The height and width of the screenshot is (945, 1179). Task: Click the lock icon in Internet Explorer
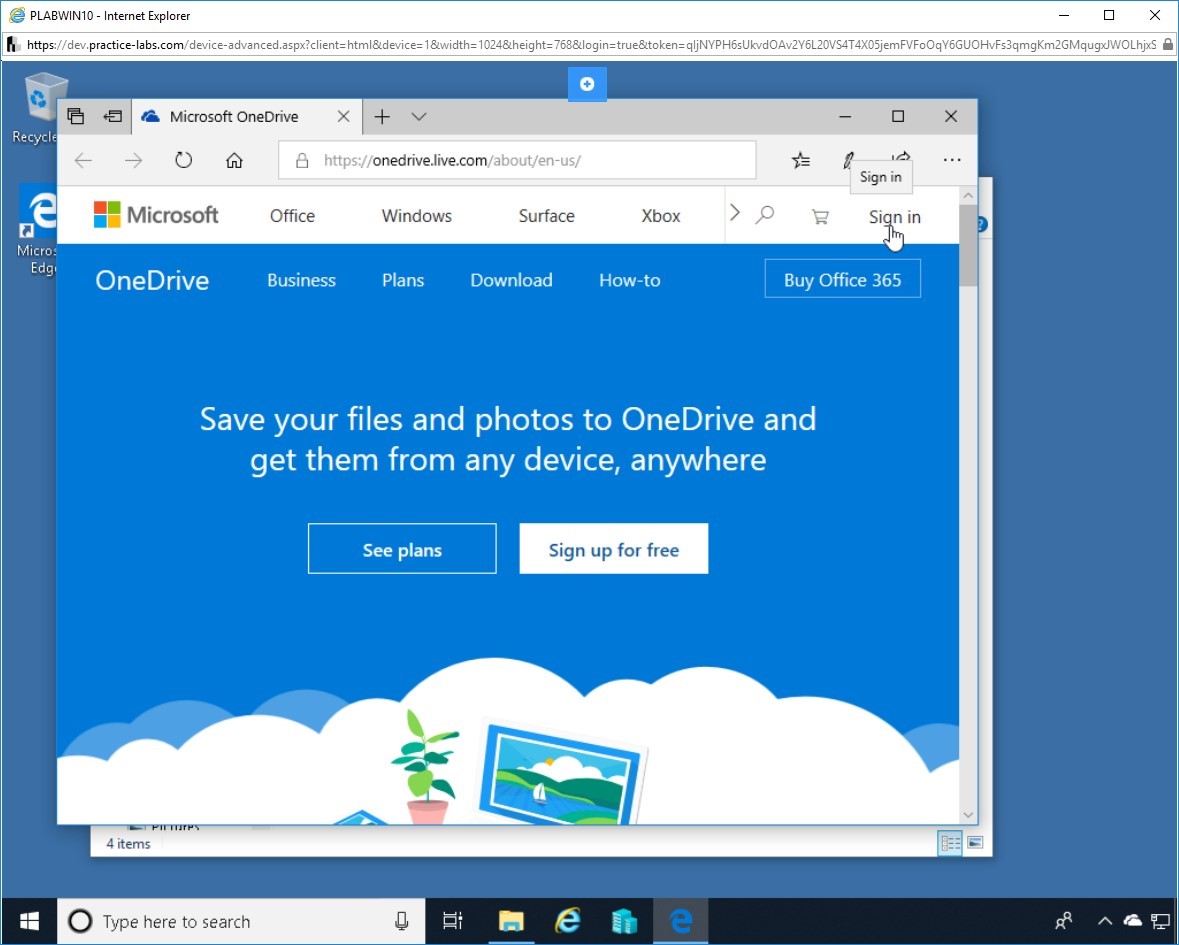click(x=1168, y=45)
